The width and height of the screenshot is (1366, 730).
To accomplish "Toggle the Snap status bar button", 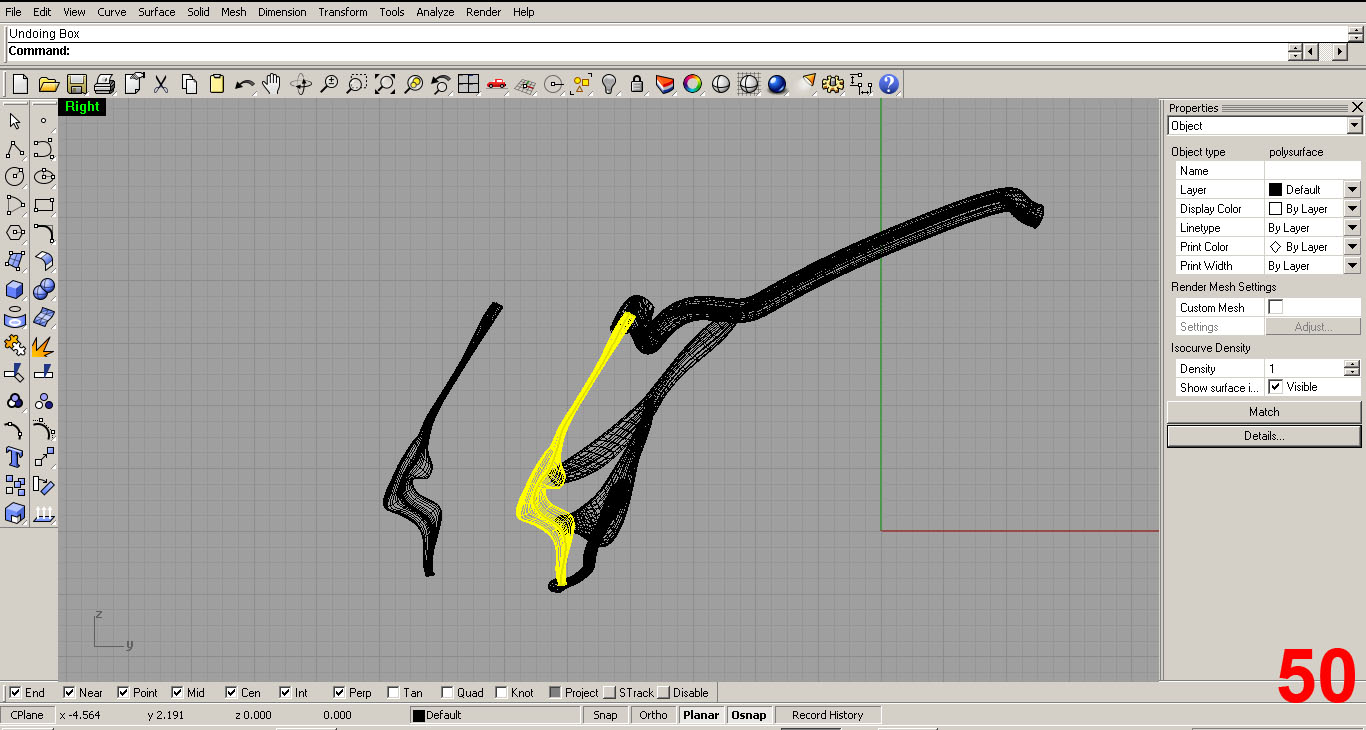I will tap(605, 715).
